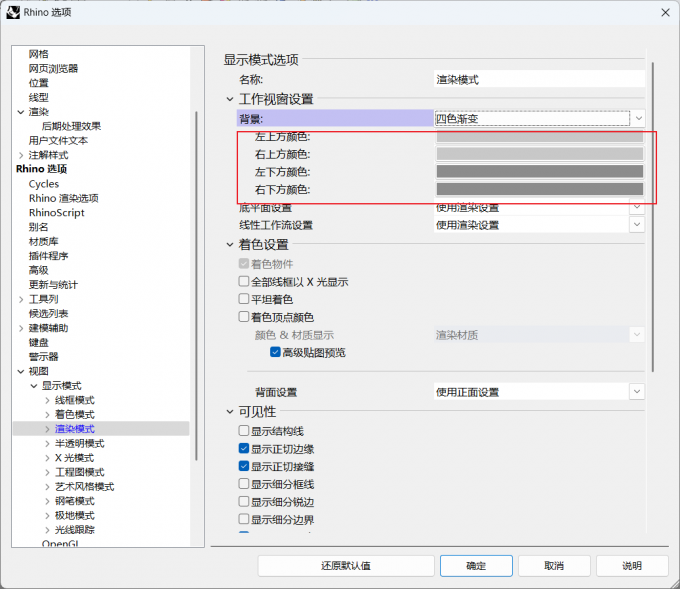Select RhinoScript tree item
This screenshot has height=589, width=680.
pyautogui.click(x=57, y=213)
